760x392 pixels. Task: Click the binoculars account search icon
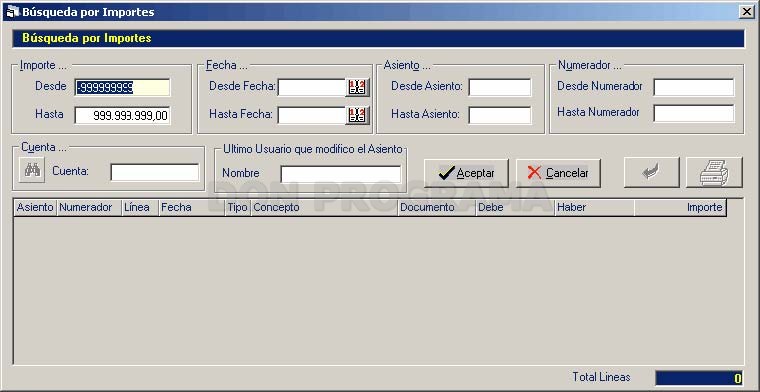pyautogui.click(x=32, y=170)
